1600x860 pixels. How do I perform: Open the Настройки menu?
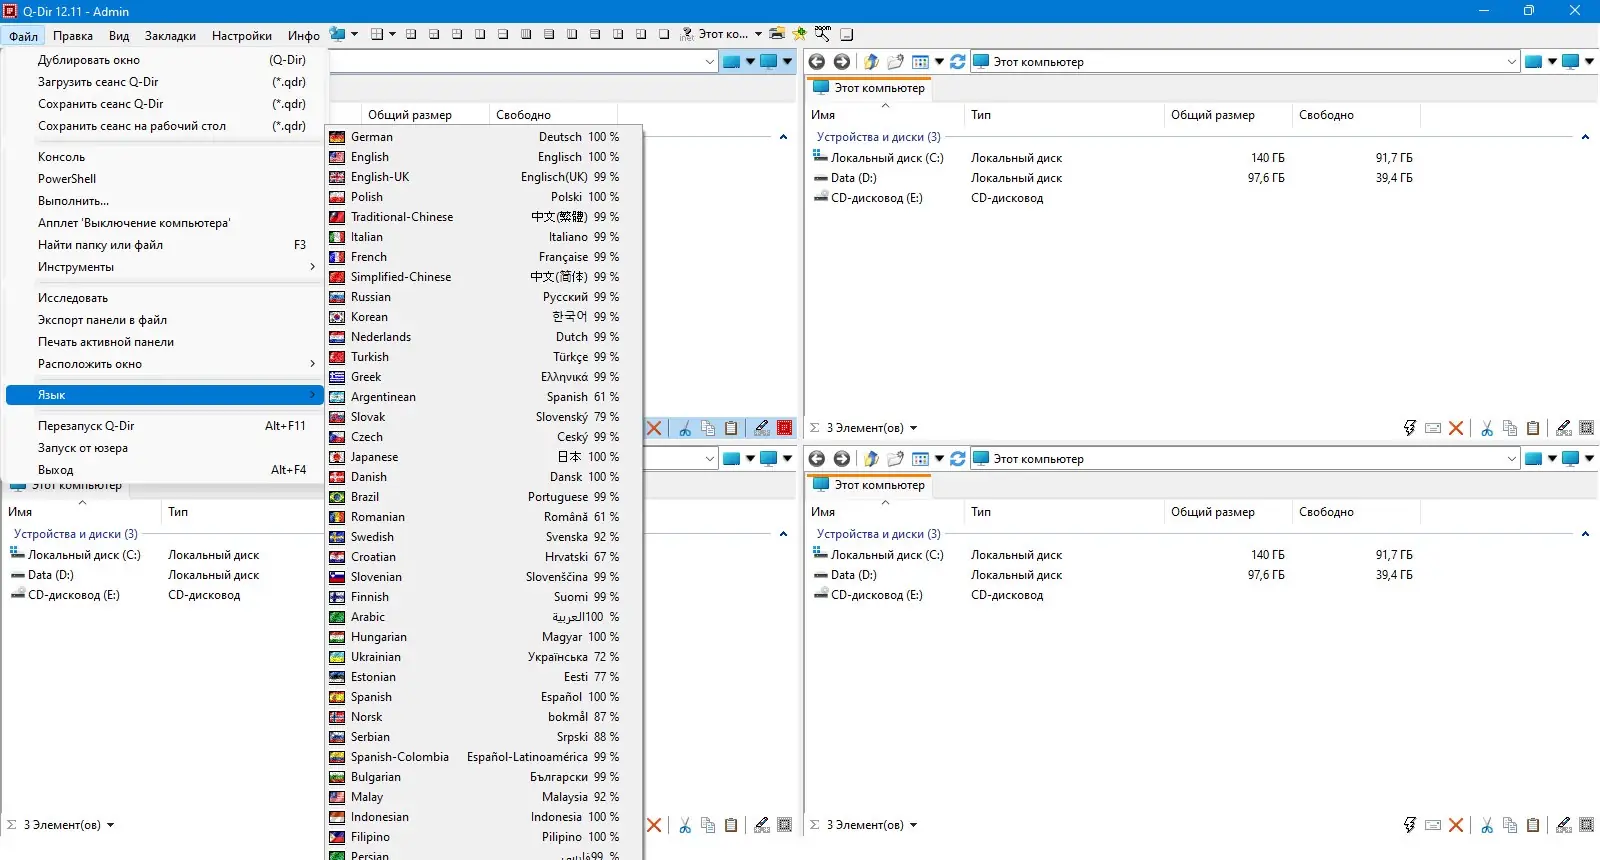[242, 36]
